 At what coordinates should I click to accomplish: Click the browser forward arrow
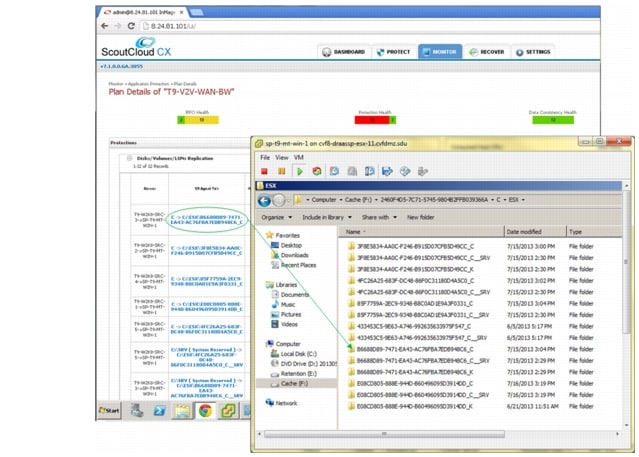pyautogui.click(x=118, y=26)
